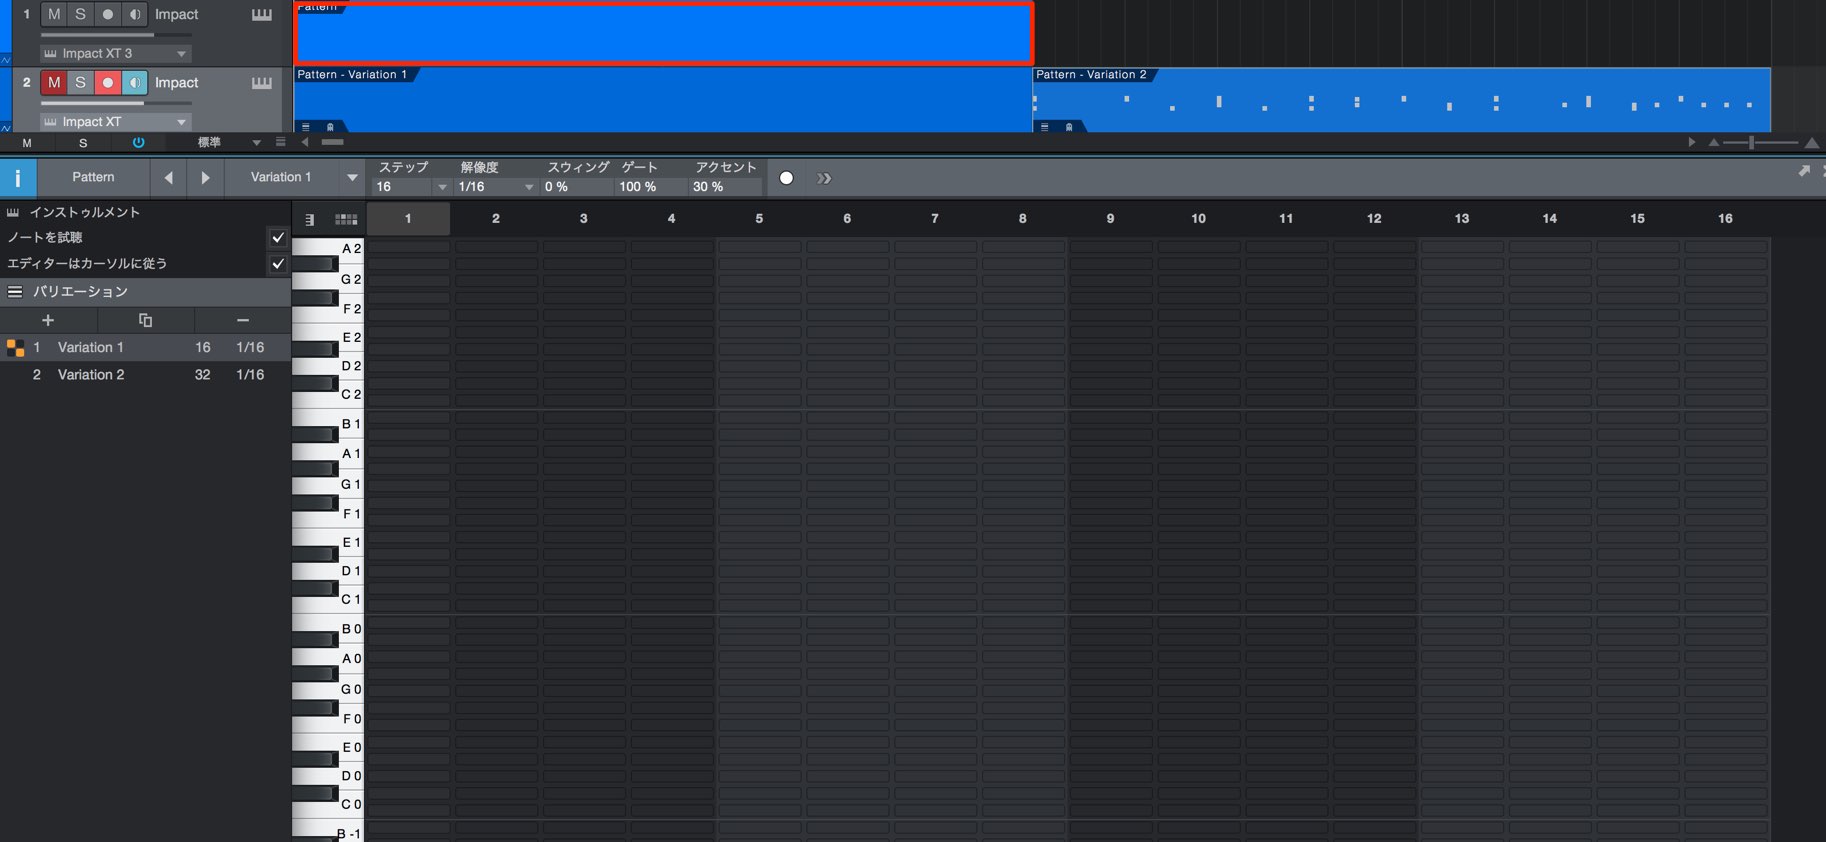Click step column header 1
This screenshot has height=842, width=1826.
pyautogui.click(x=408, y=218)
